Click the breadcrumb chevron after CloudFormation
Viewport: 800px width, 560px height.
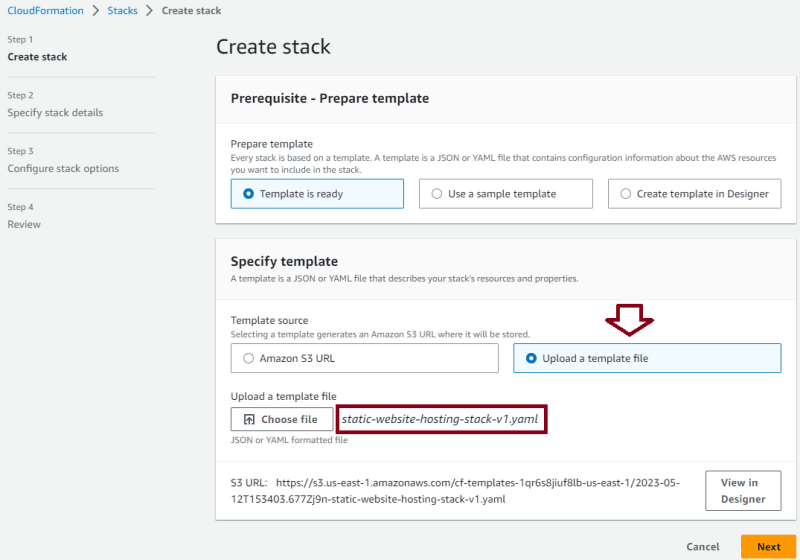[95, 11]
